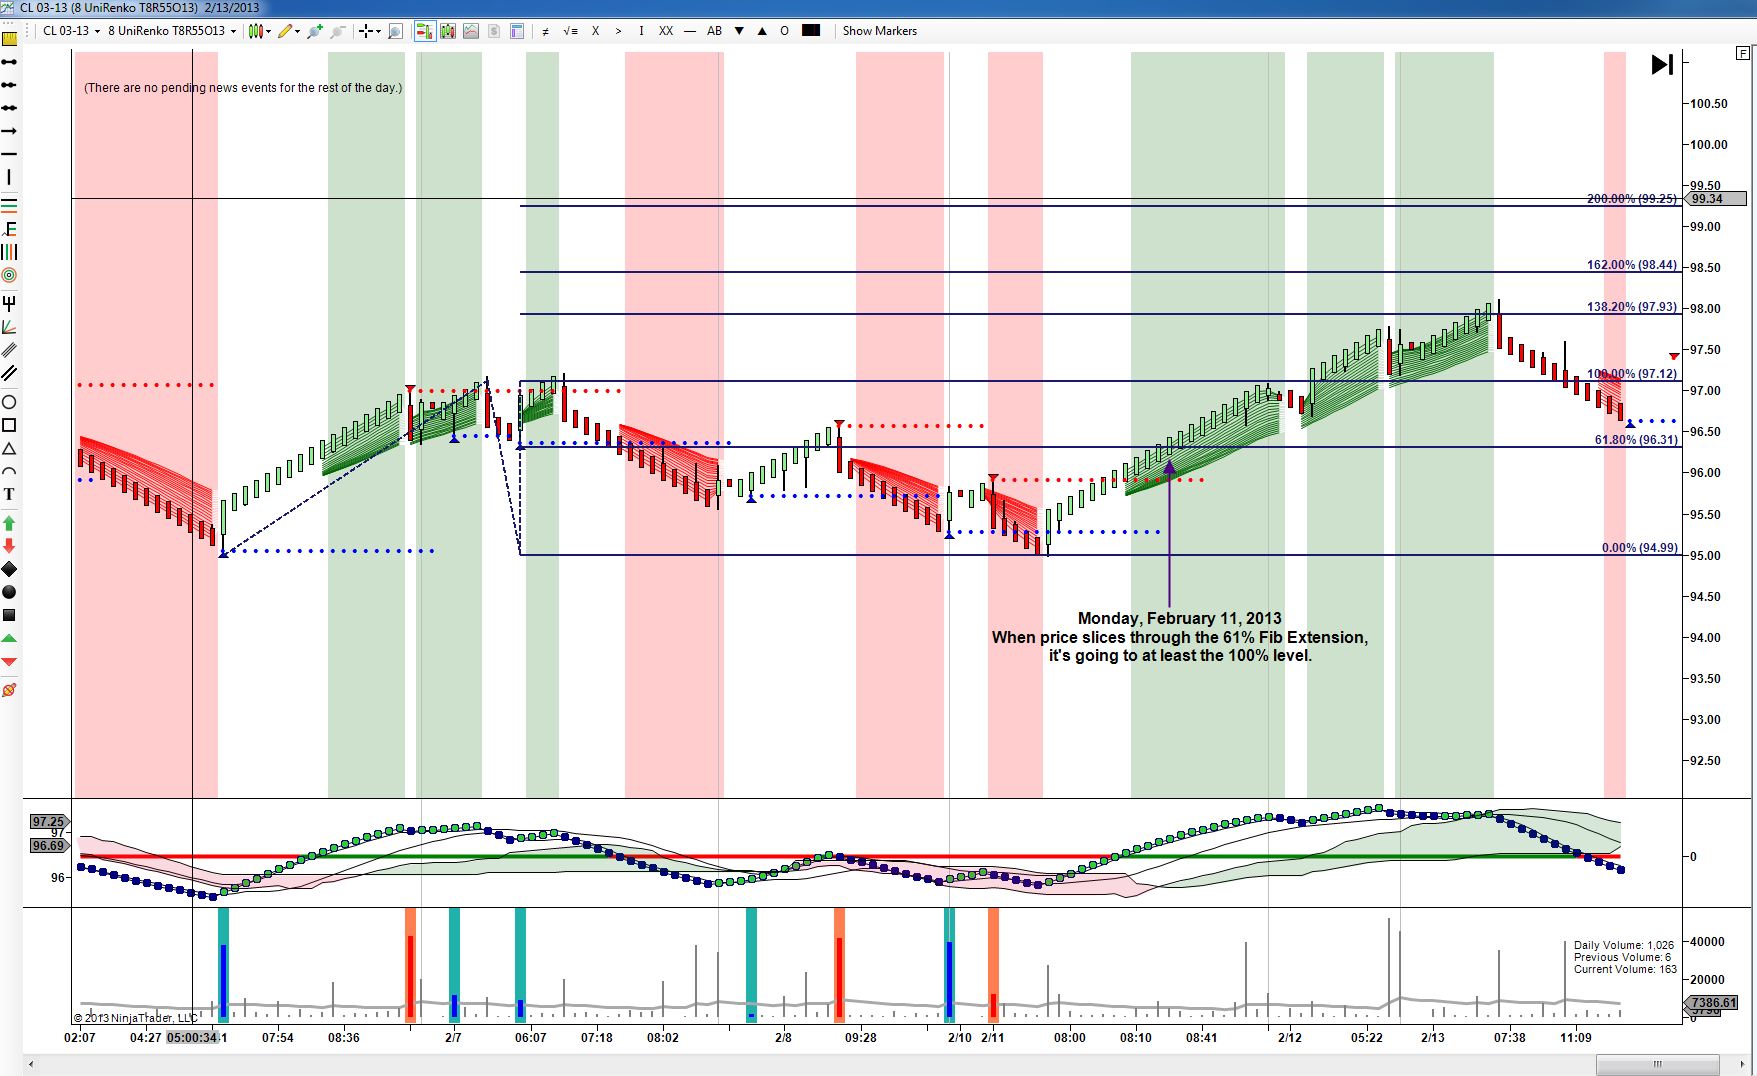
Task: Select the arc drawing tool
Action: (x=9, y=471)
